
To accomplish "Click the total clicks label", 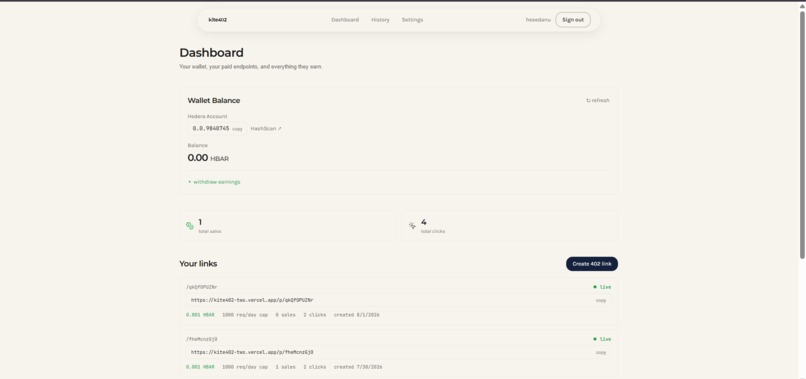I will (433, 231).
